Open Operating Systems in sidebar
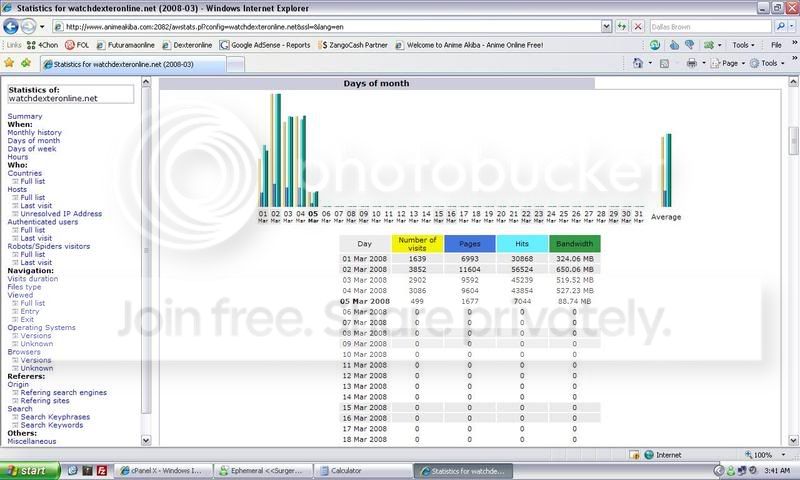The width and height of the screenshot is (800, 480). (41, 327)
